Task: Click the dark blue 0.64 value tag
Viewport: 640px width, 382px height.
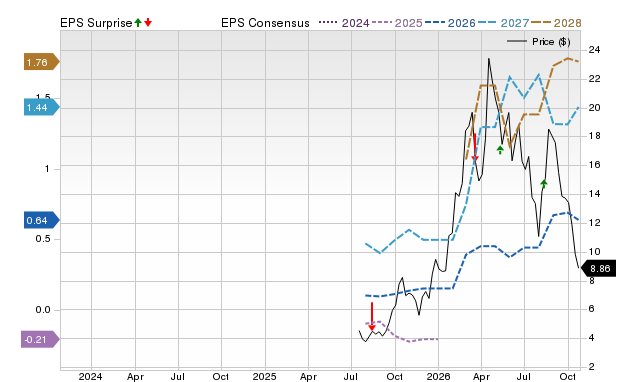Action: (41, 220)
